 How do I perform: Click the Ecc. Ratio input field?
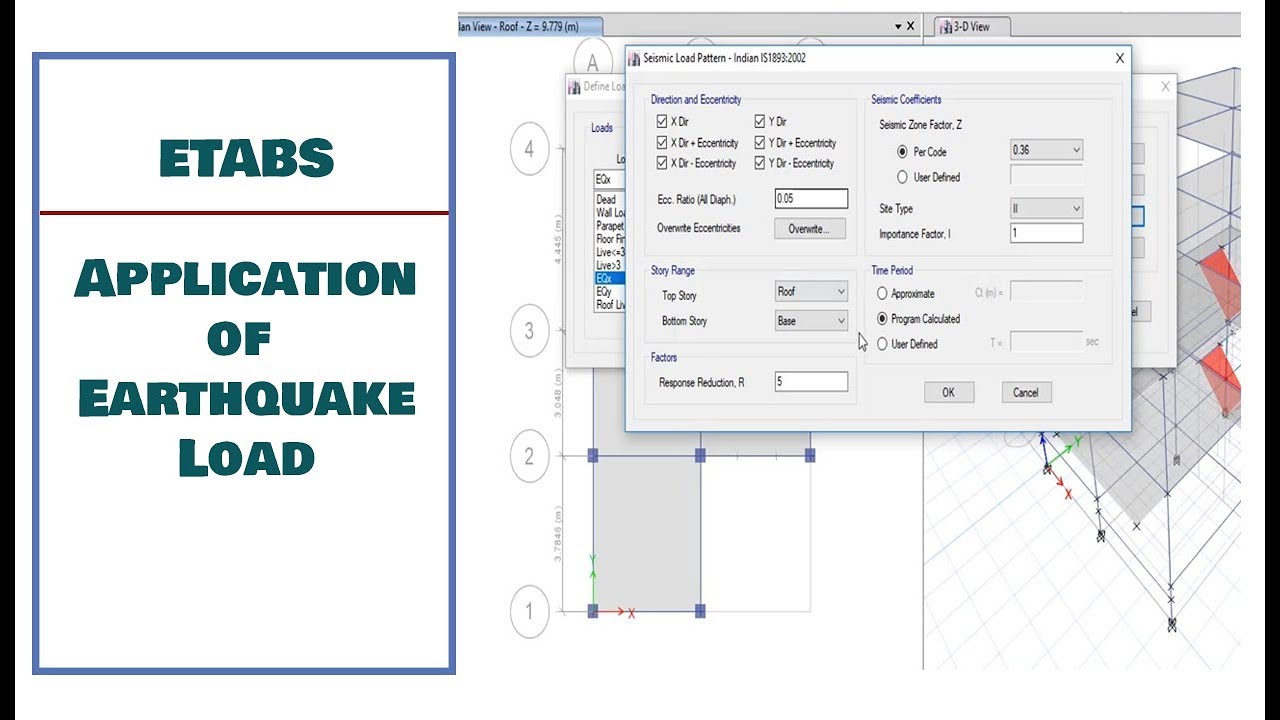click(811, 199)
